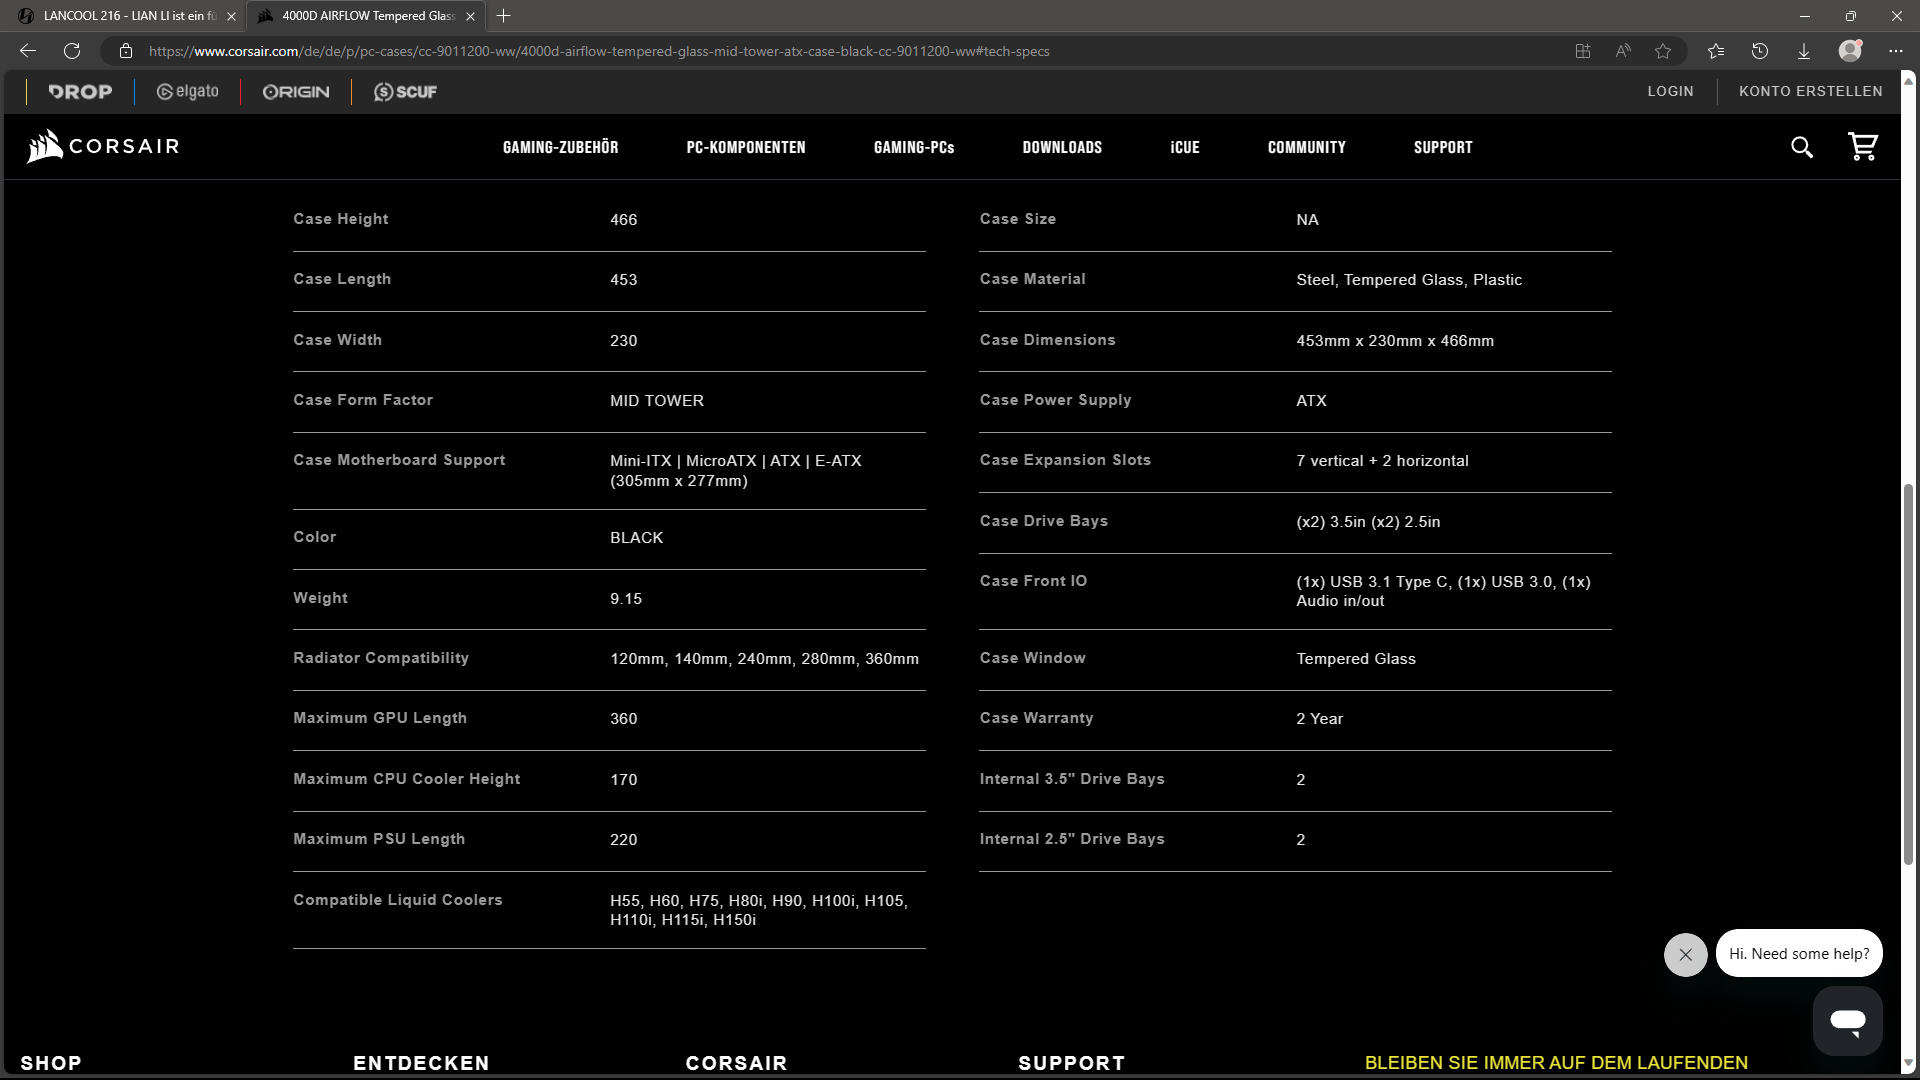This screenshot has width=1920, height=1080.
Task: Click the LOGIN link
Action: point(1670,91)
